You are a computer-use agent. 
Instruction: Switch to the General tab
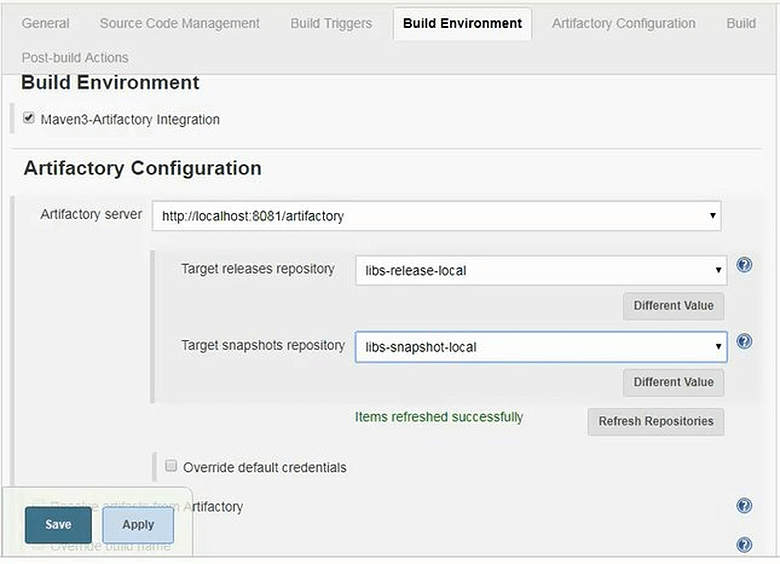(46, 23)
